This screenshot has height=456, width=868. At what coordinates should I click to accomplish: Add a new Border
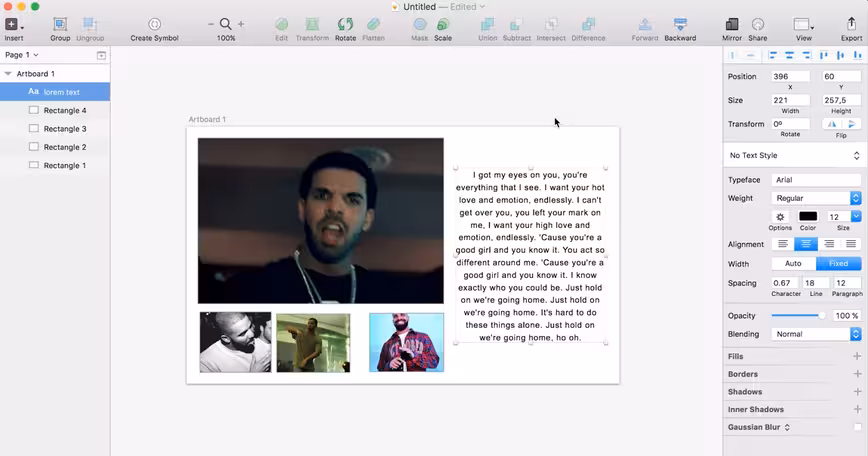[x=857, y=374]
